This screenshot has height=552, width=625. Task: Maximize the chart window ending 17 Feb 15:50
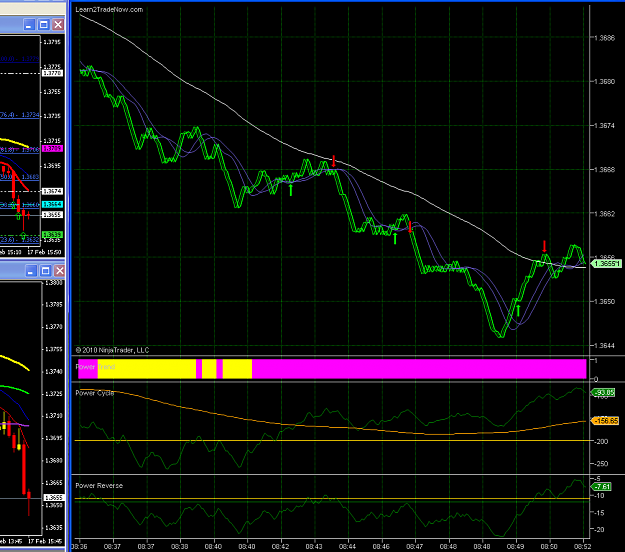(x=43, y=25)
